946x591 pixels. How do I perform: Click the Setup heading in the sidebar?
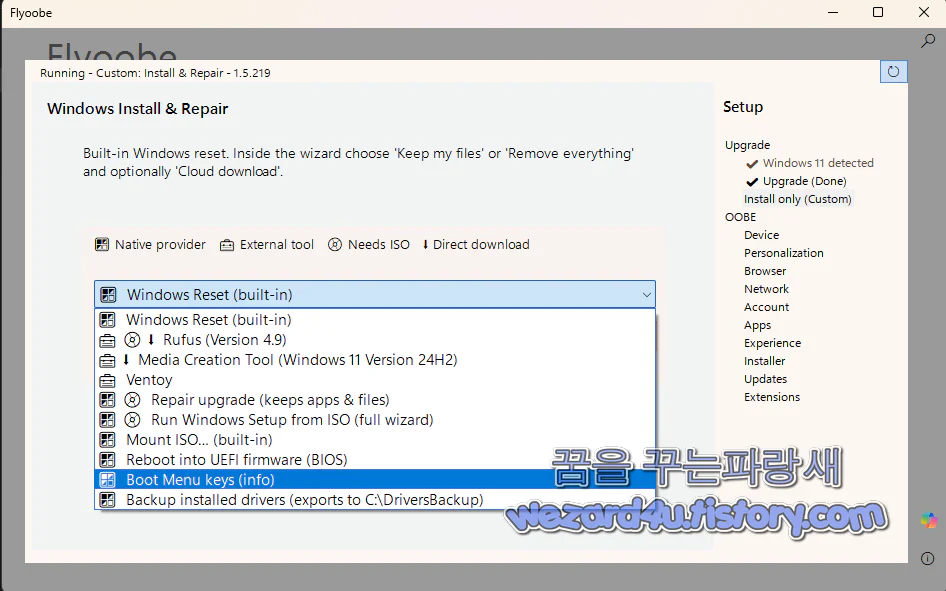pos(743,107)
